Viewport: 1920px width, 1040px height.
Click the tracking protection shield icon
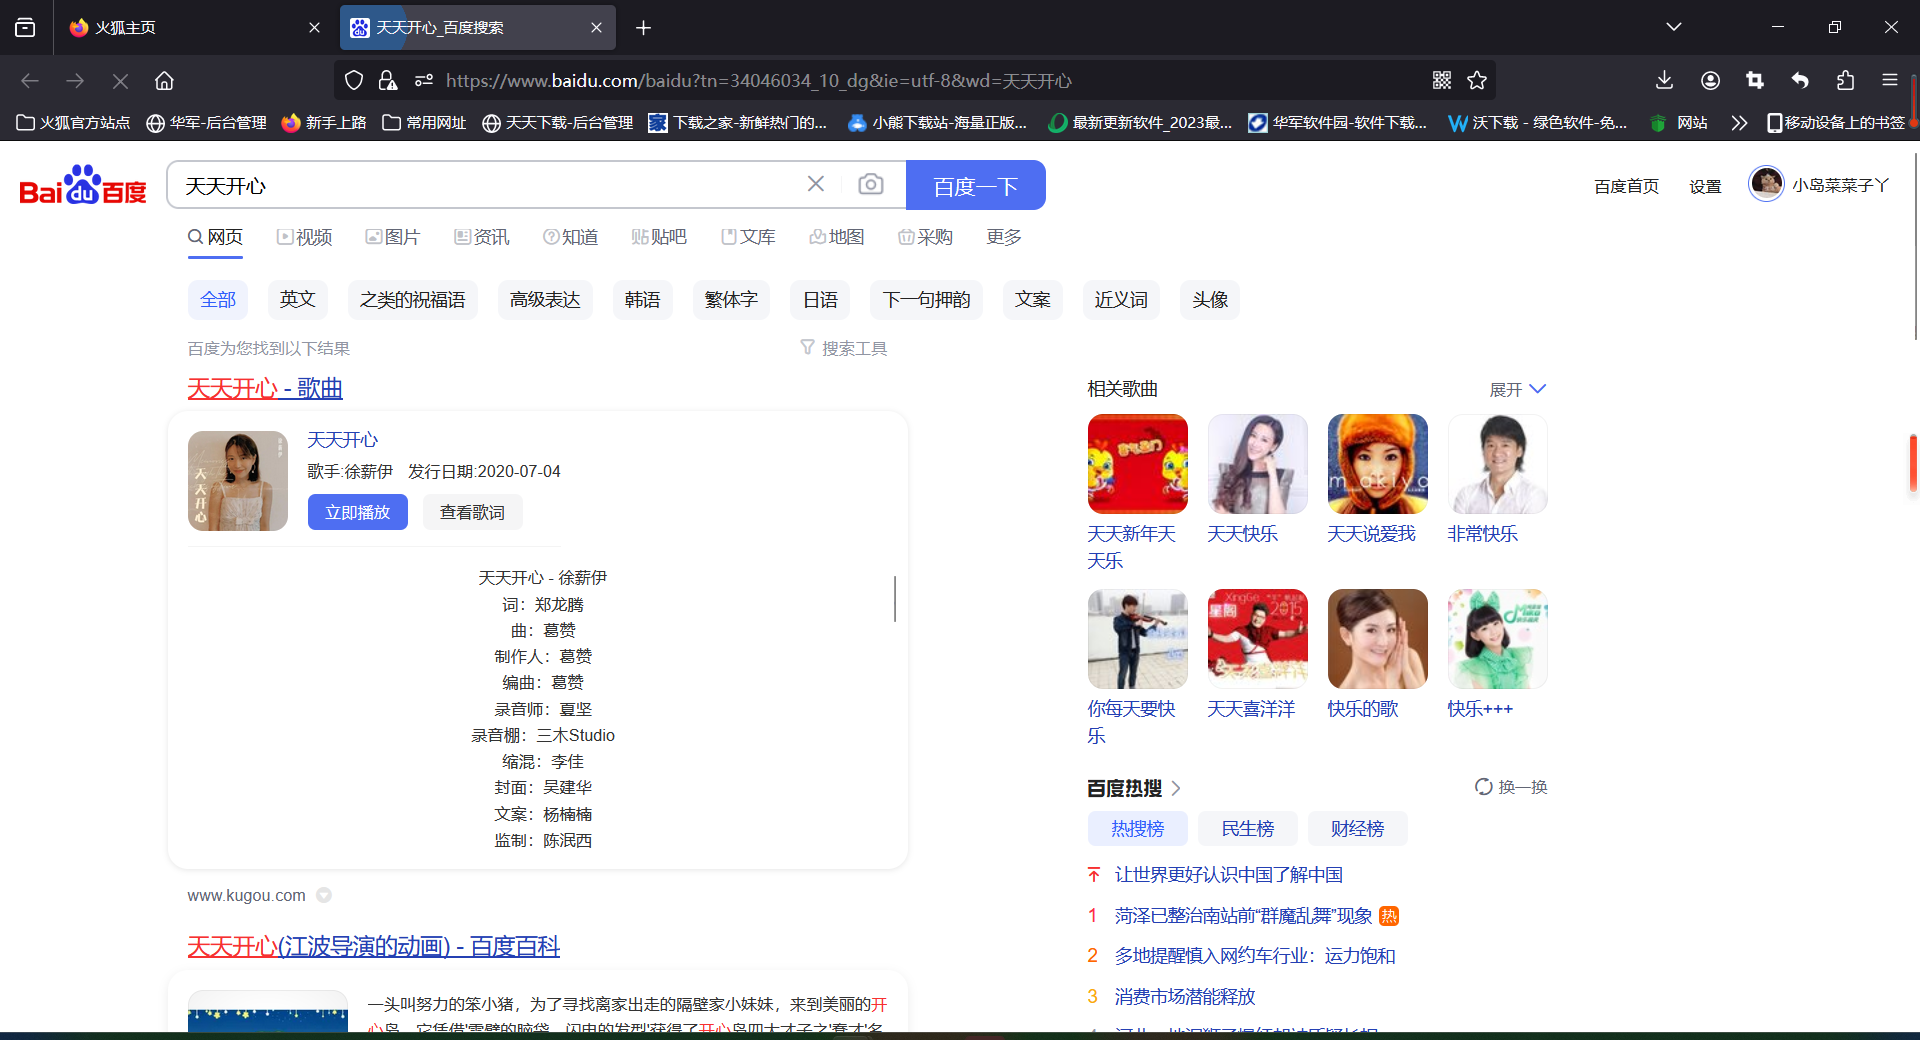pyautogui.click(x=354, y=80)
